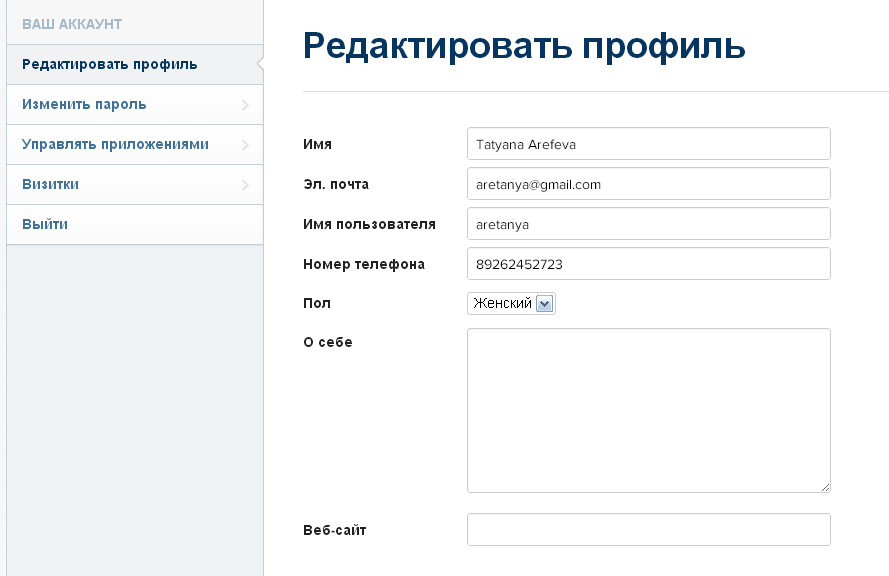This screenshot has height=576, width=889.
Task: Select the Имя пользователя username field
Action: pyautogui.click(x=649, y=224)
